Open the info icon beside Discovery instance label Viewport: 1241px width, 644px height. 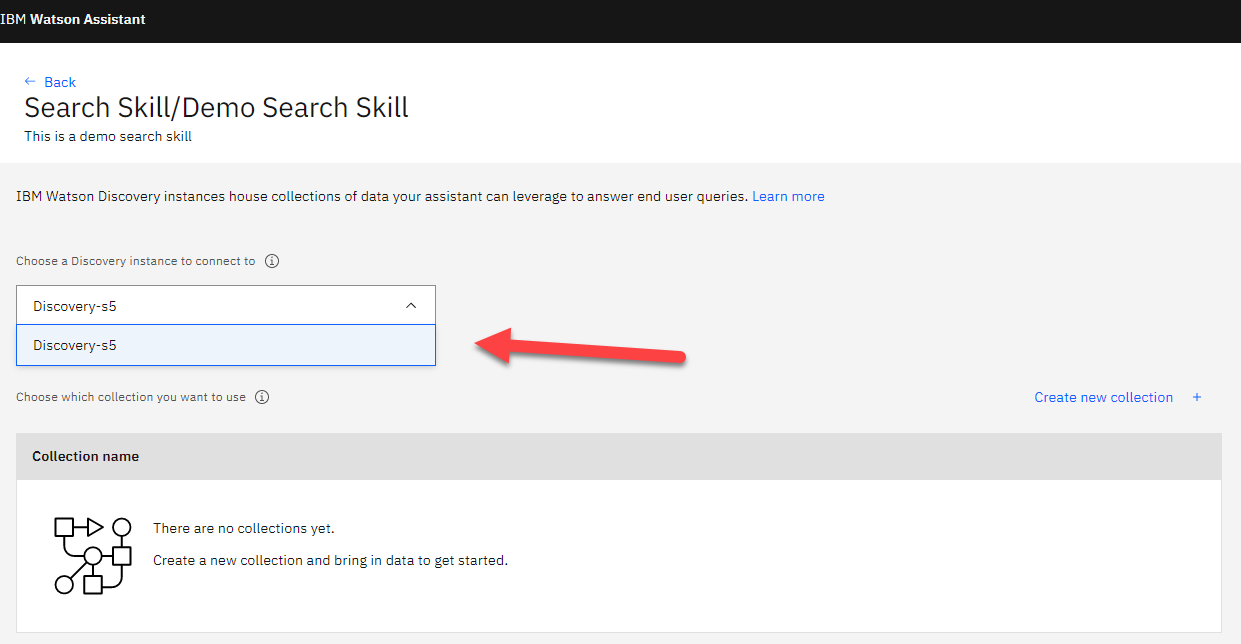(x=272, y=261)
